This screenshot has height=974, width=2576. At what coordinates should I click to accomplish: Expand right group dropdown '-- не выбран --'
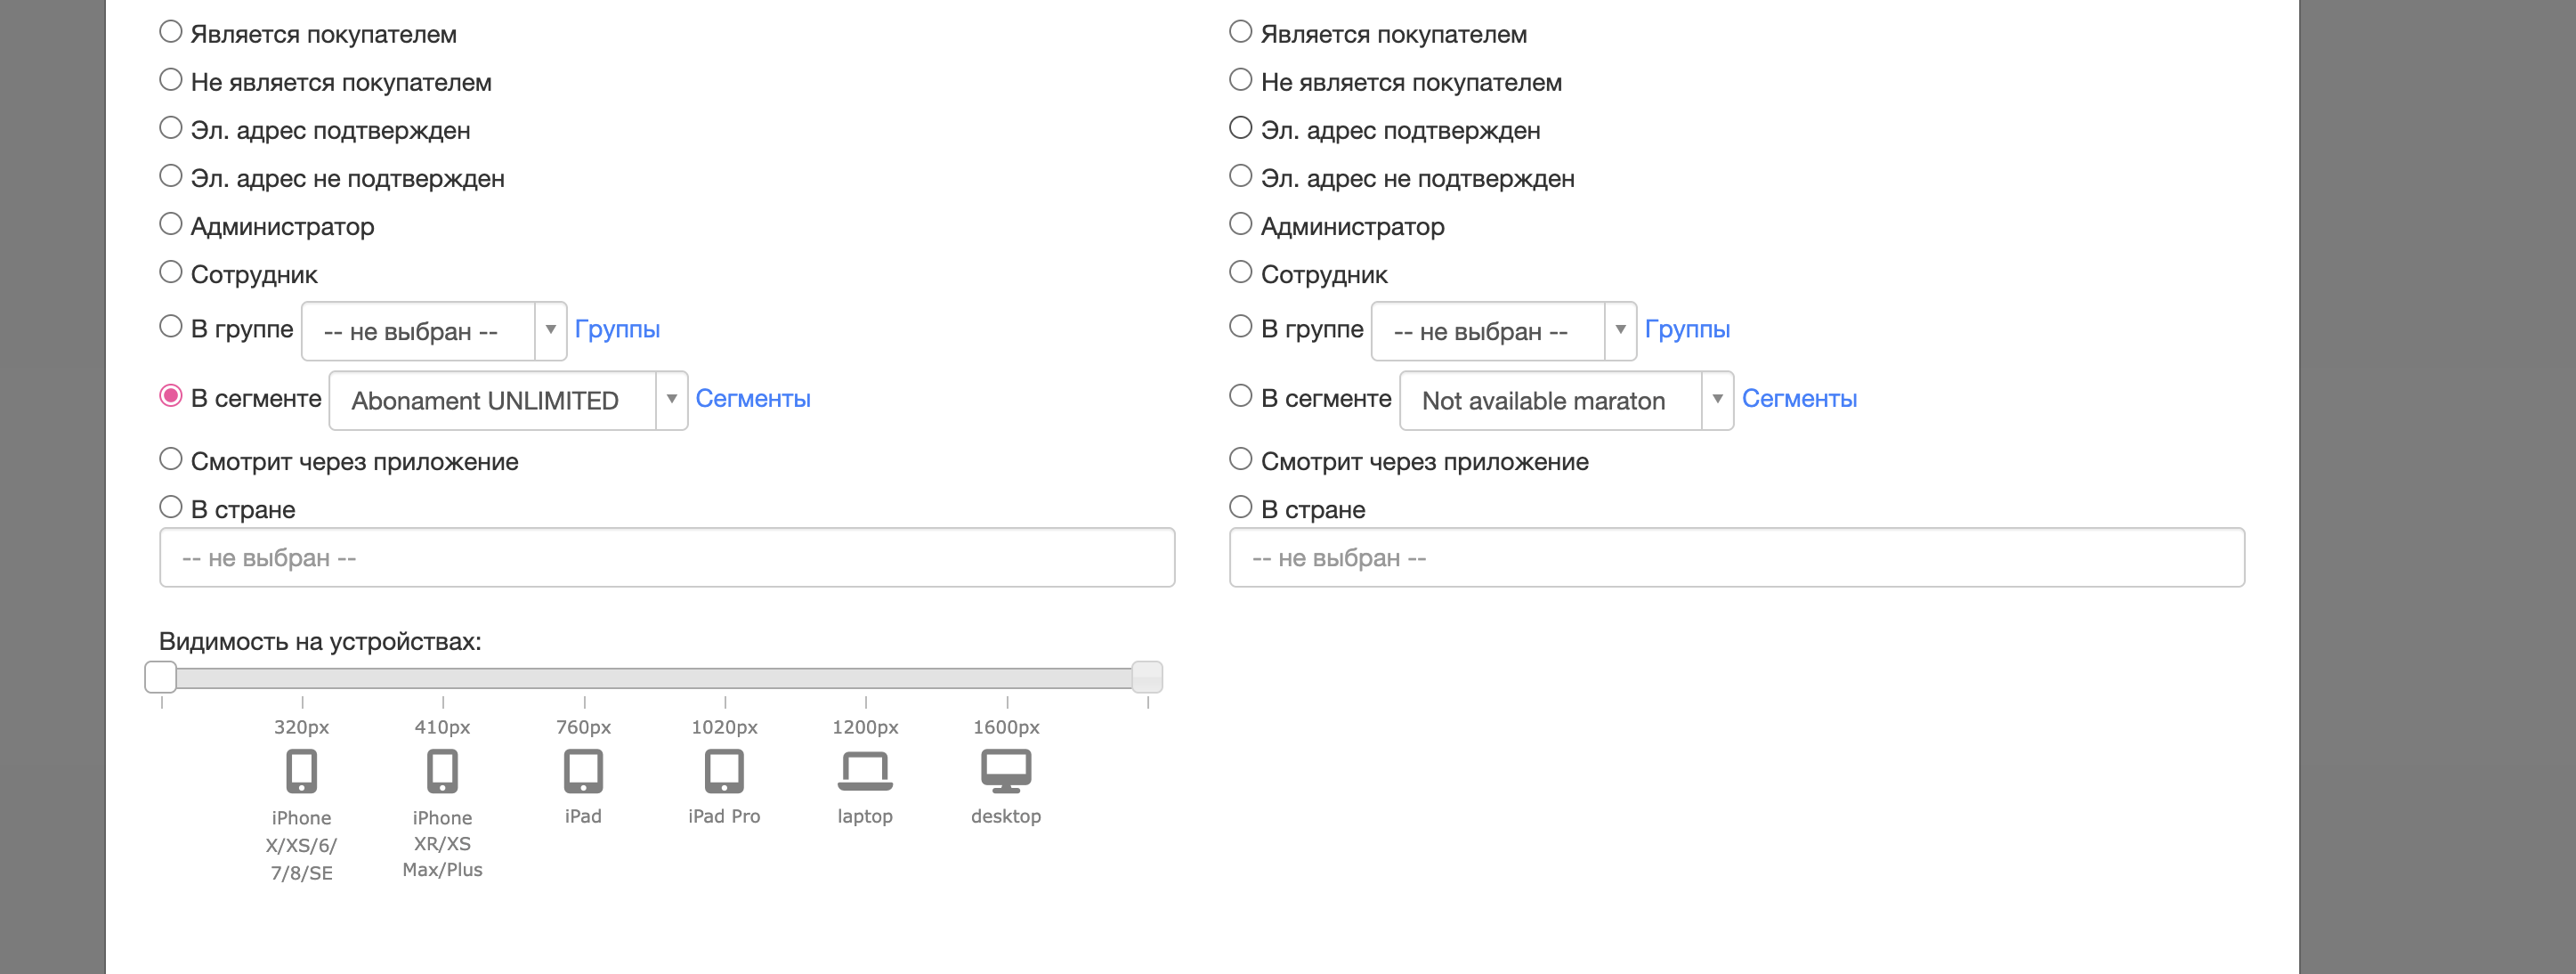[x=1503, y=331]
